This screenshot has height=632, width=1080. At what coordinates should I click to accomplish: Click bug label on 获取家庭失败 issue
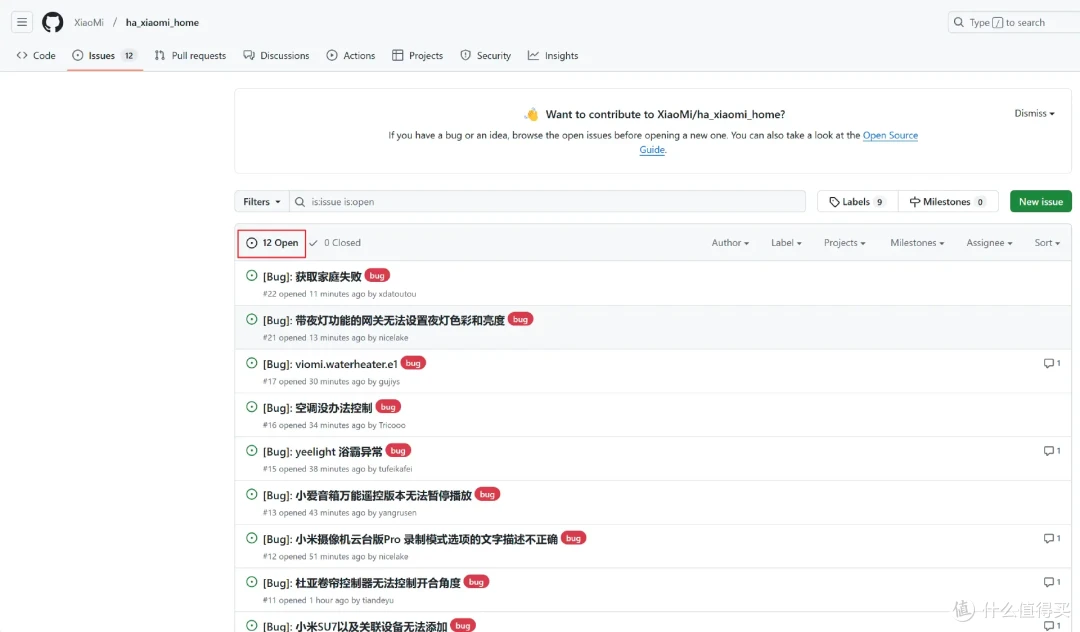[x=377, y=275]
